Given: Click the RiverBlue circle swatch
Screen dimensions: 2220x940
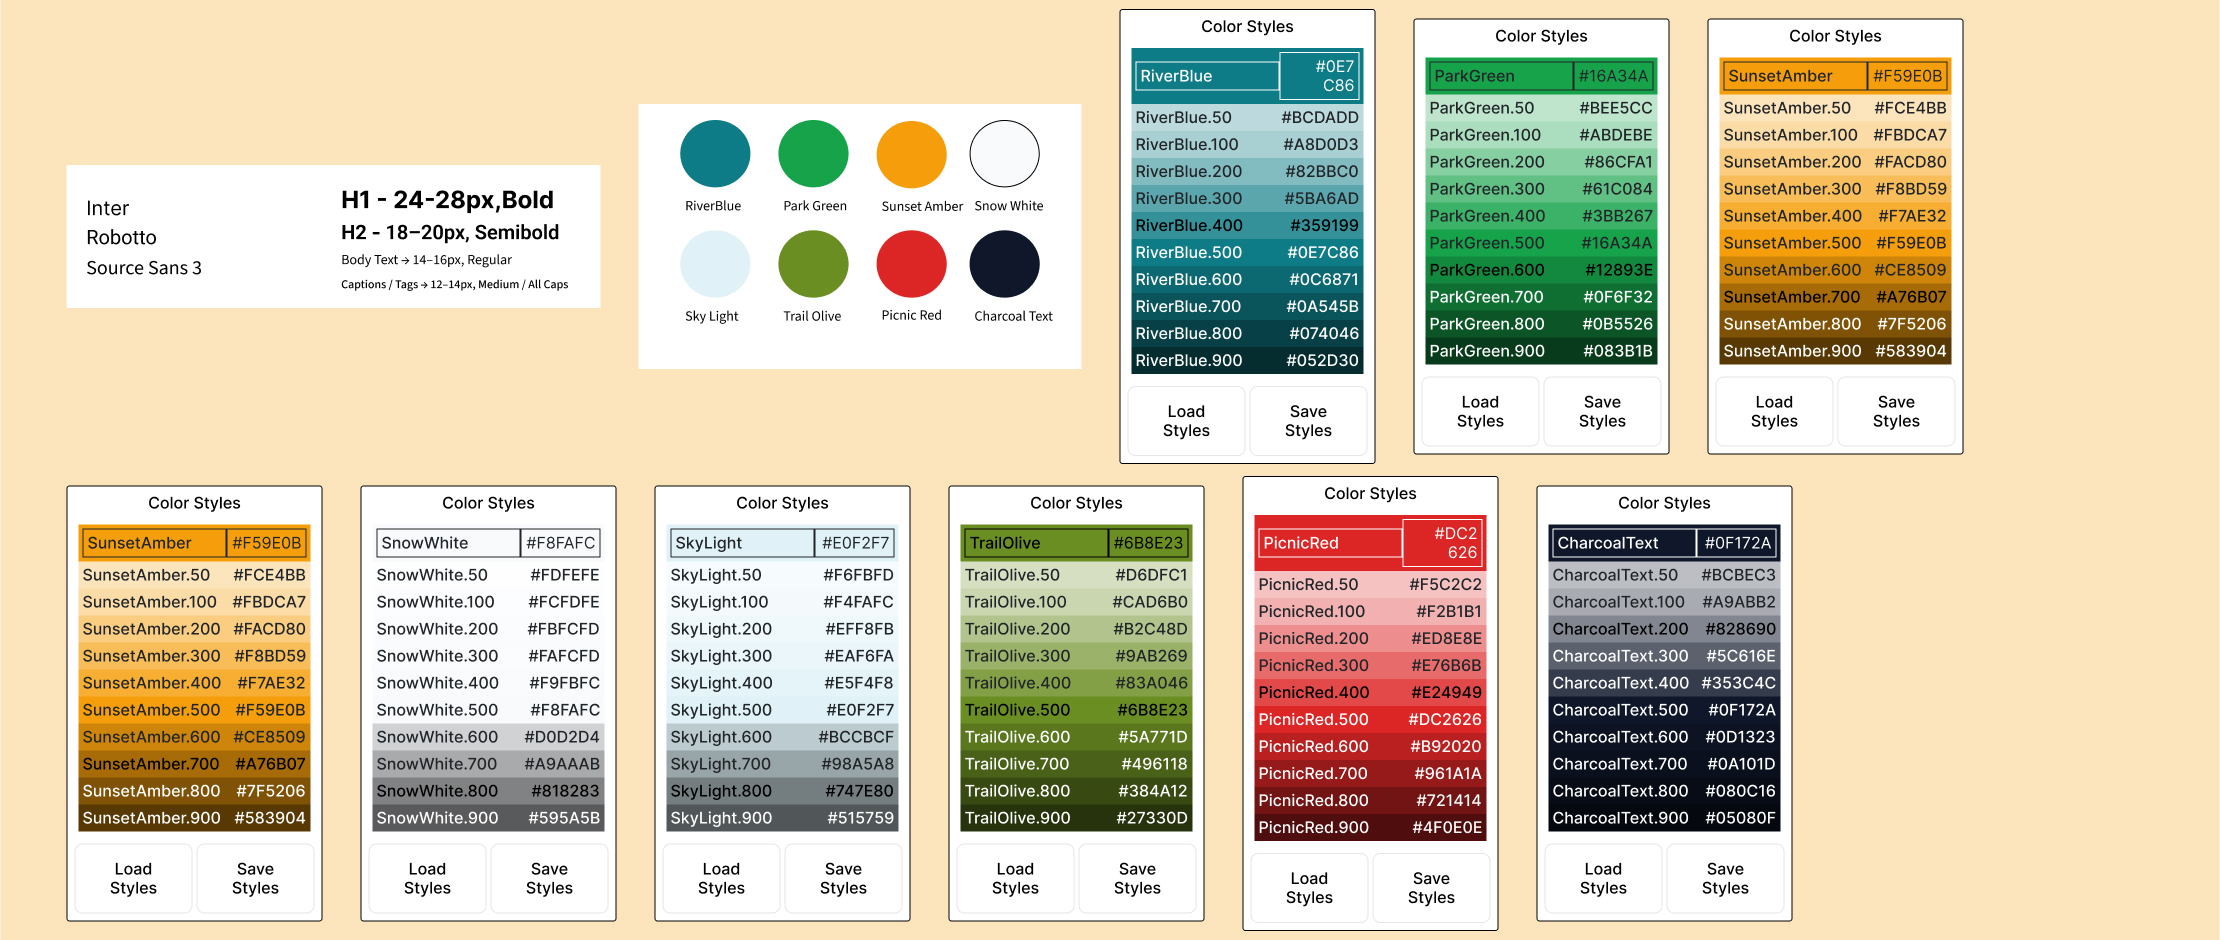Looking at the screenshot, I should (x=715, y=154).
